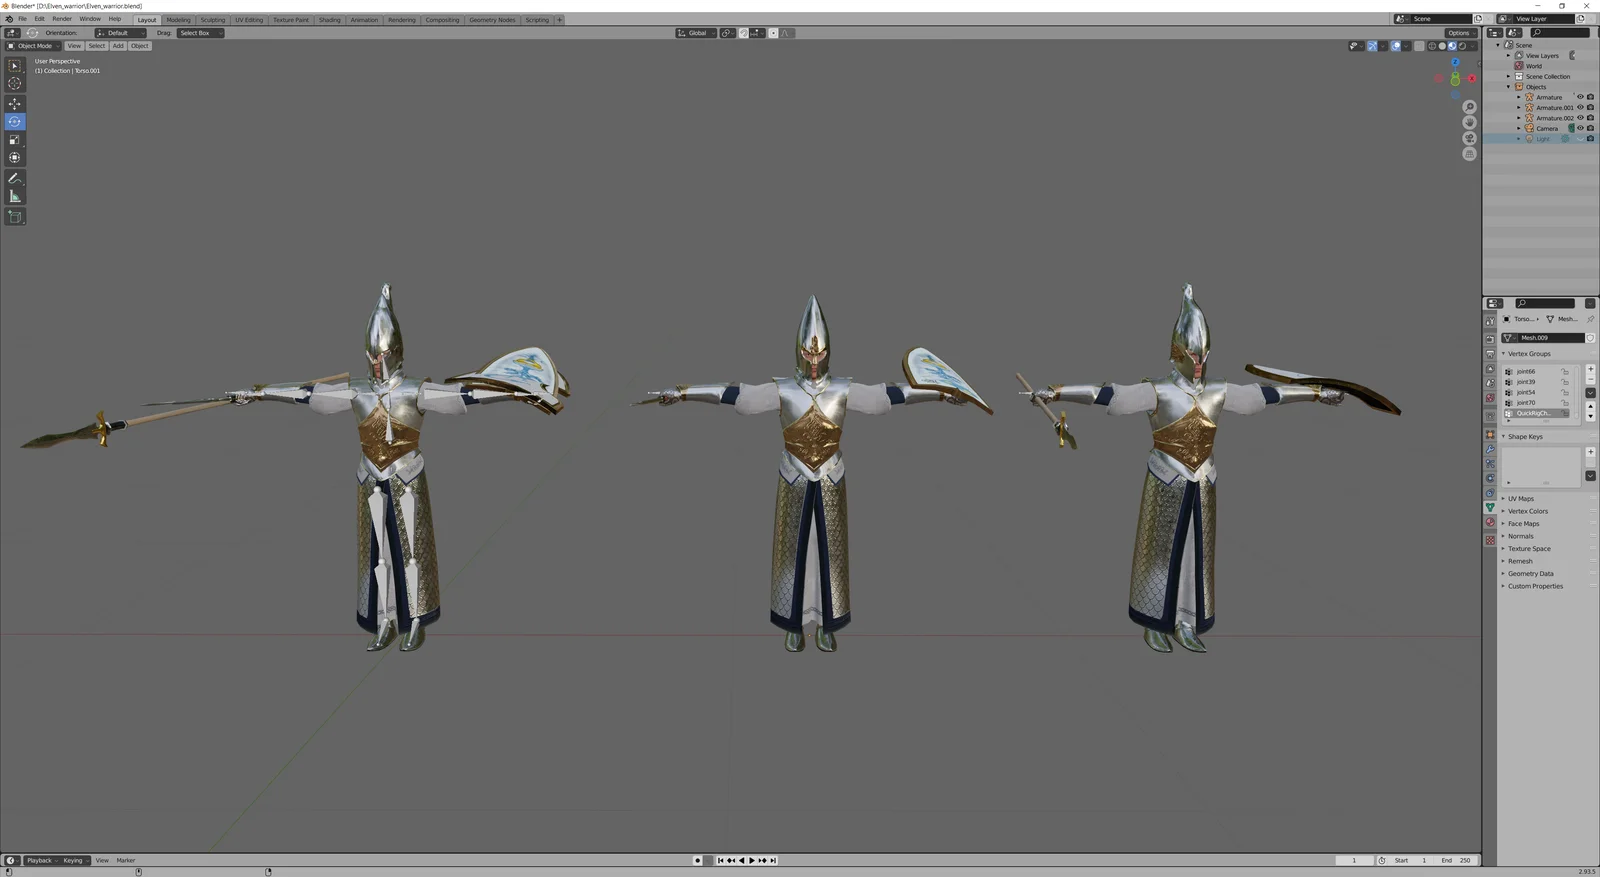The image size is (1600, 877).
Task: Switch to the Shading workspace tab
Action: click(x=330, y=20)
